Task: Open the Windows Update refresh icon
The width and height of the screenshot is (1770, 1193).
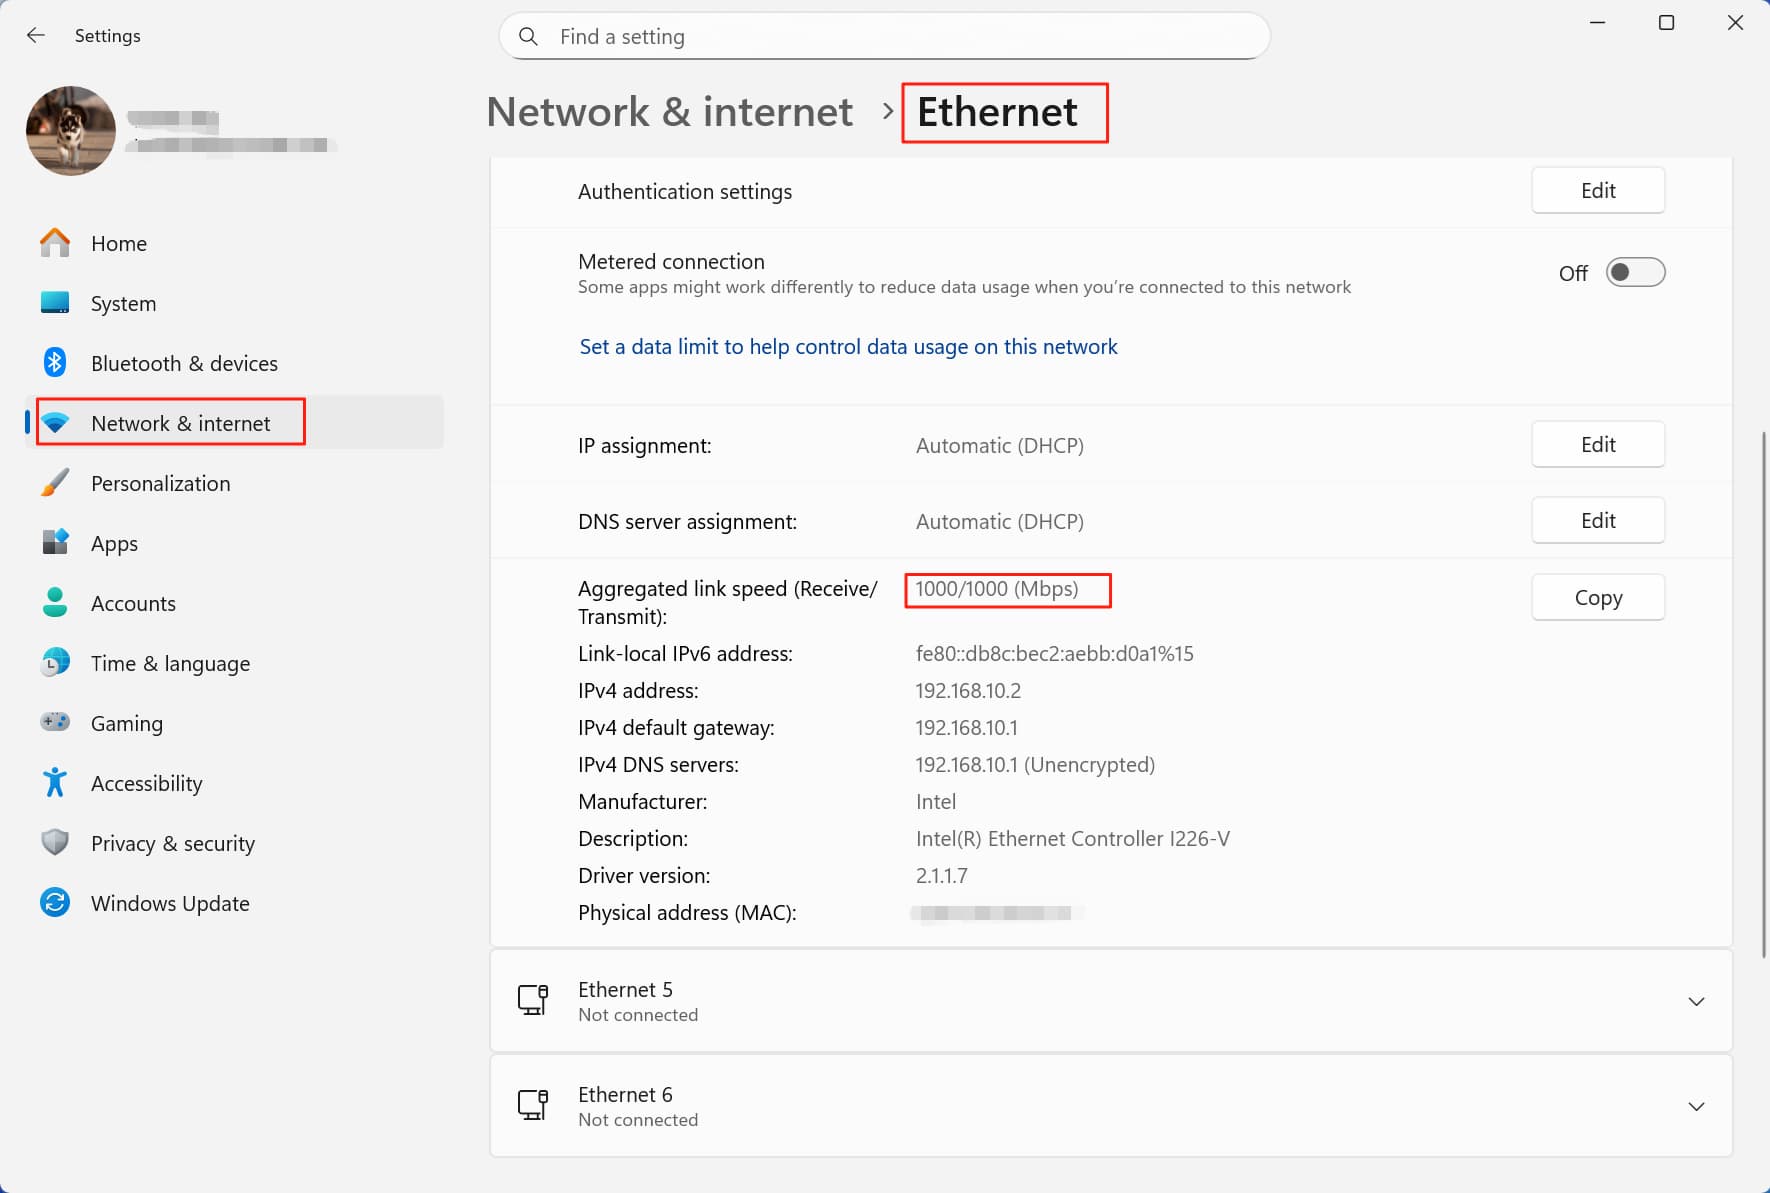Action: click(55, 903)
